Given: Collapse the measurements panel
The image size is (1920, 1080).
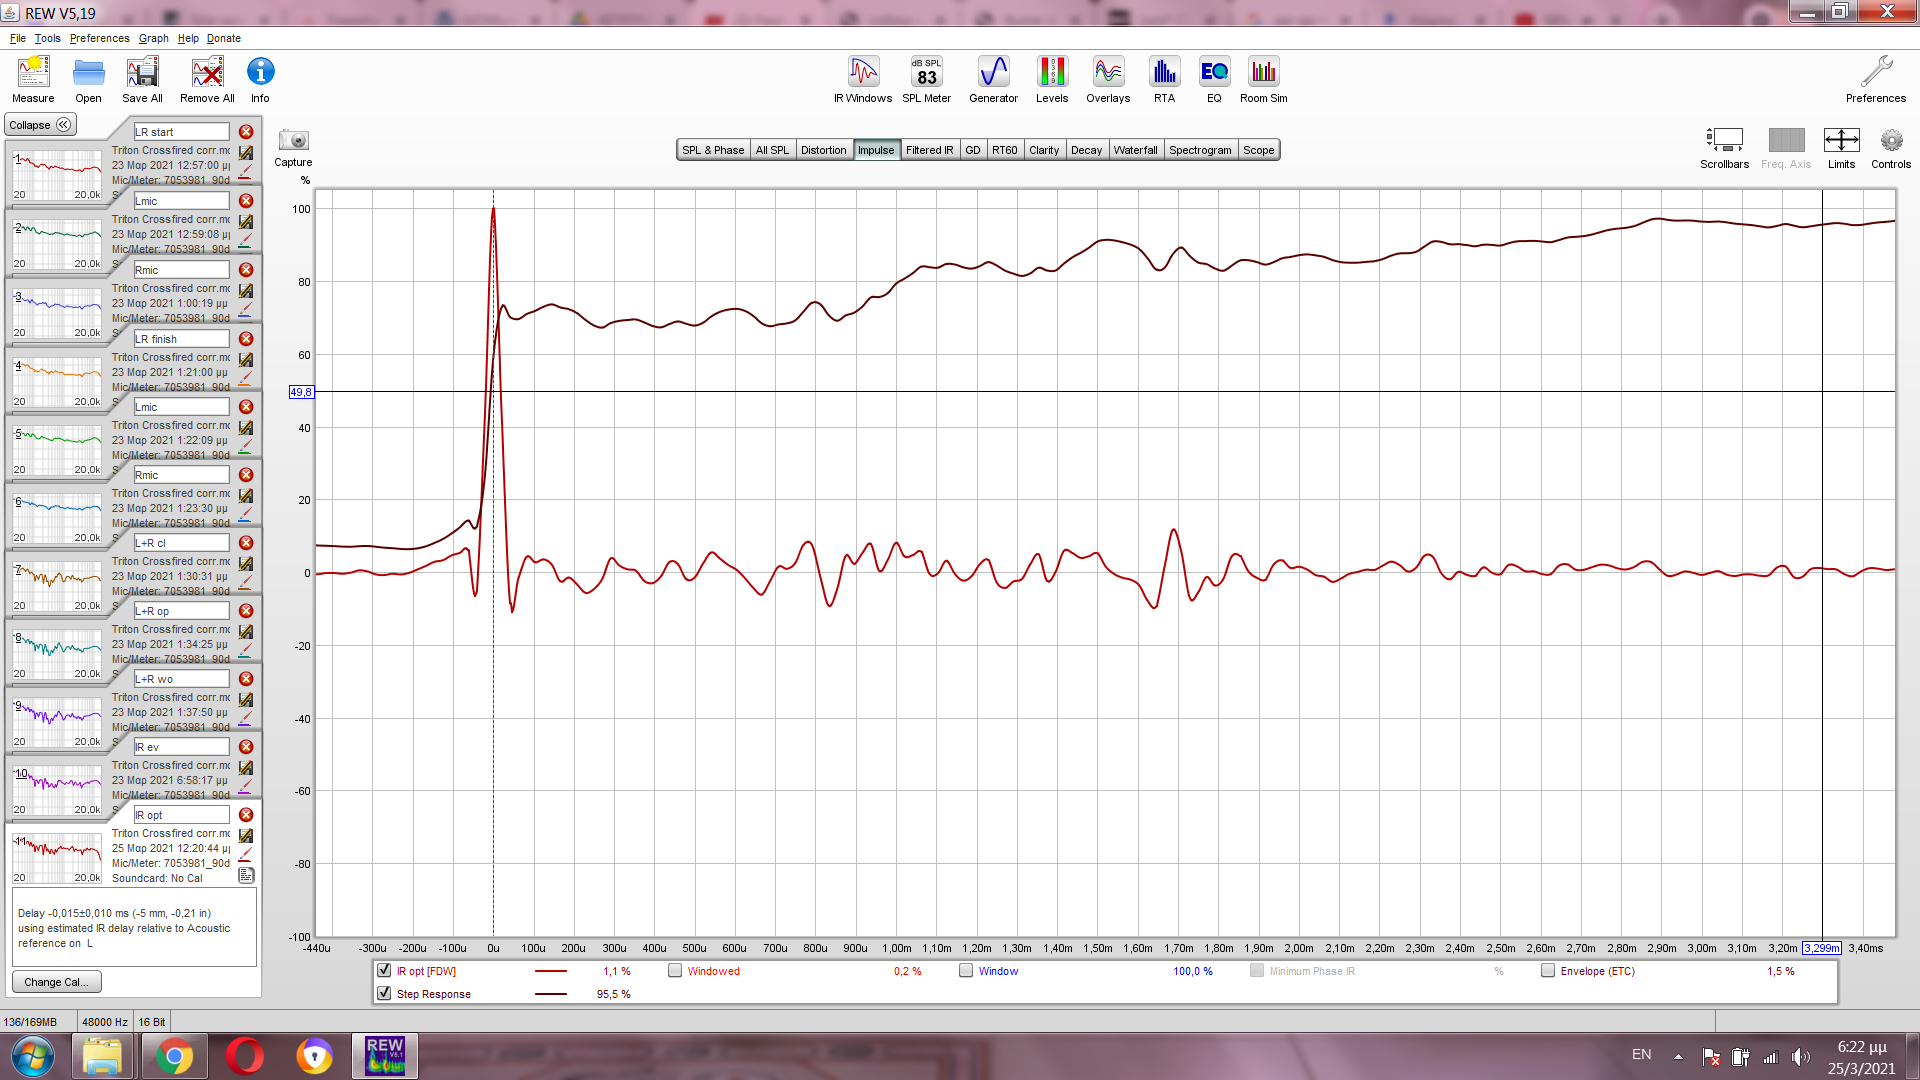Looking at the screenshot, I should (x=40, y=125).
